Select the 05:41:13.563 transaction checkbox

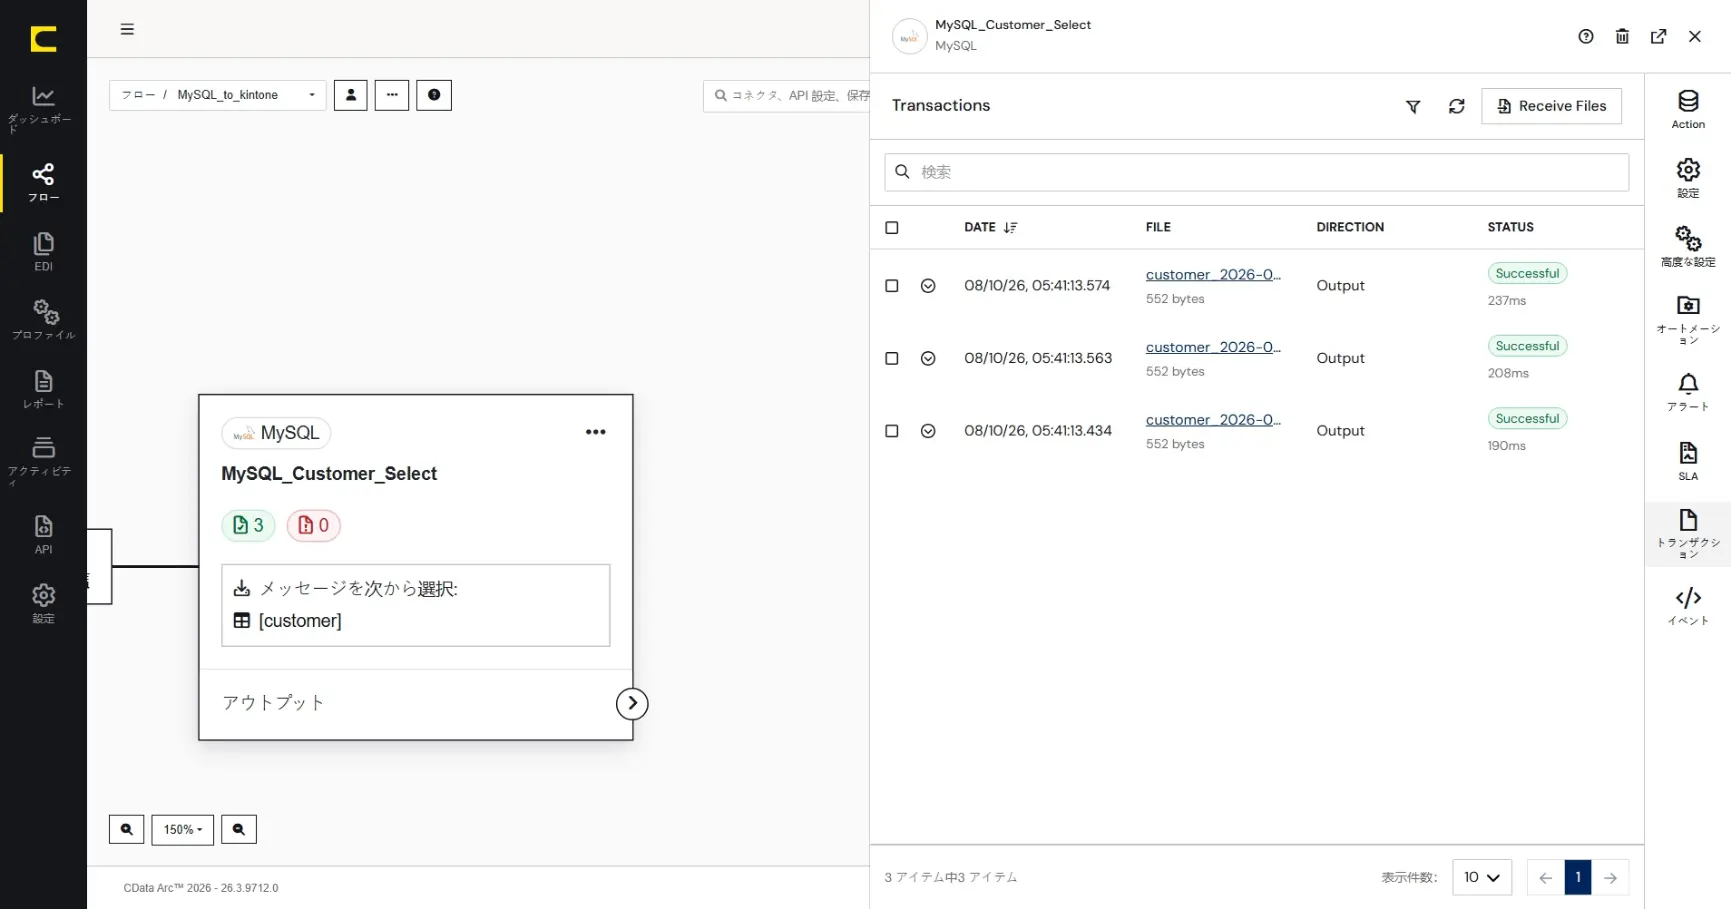point(892,358)
